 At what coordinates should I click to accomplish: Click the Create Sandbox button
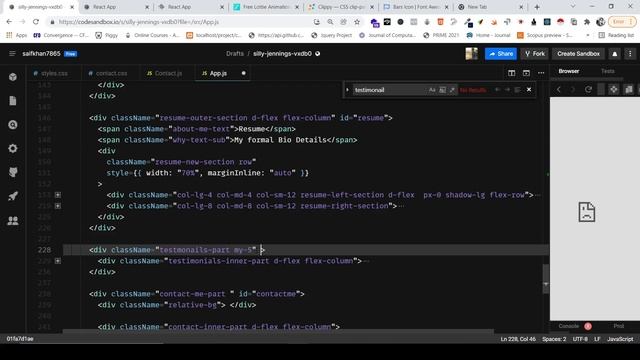pyautogui.click(x=578, y=54)
